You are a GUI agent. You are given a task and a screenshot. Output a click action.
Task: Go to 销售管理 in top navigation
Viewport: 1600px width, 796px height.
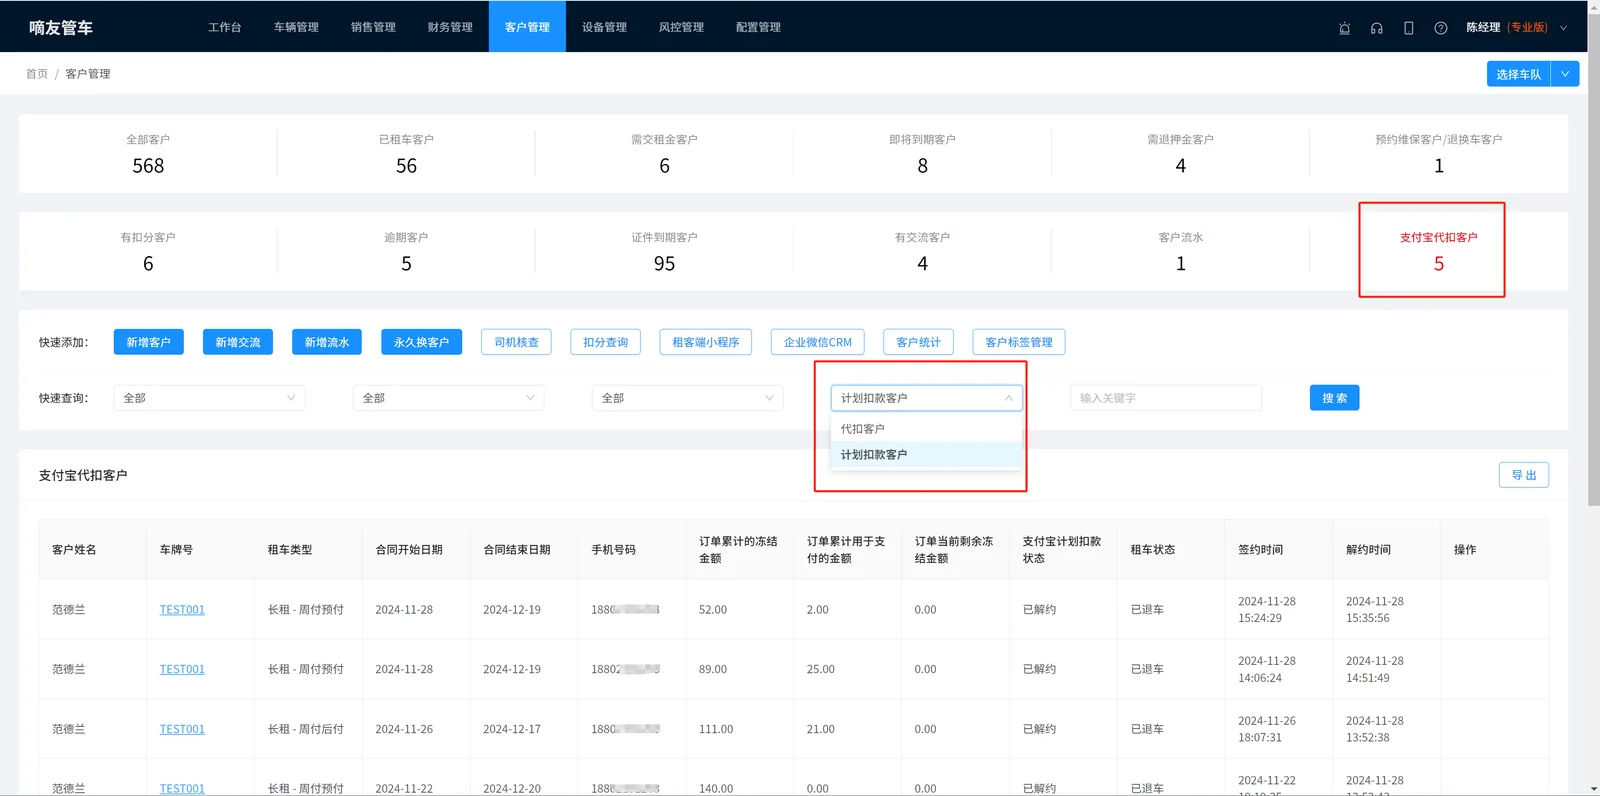(x=373, y=27)
